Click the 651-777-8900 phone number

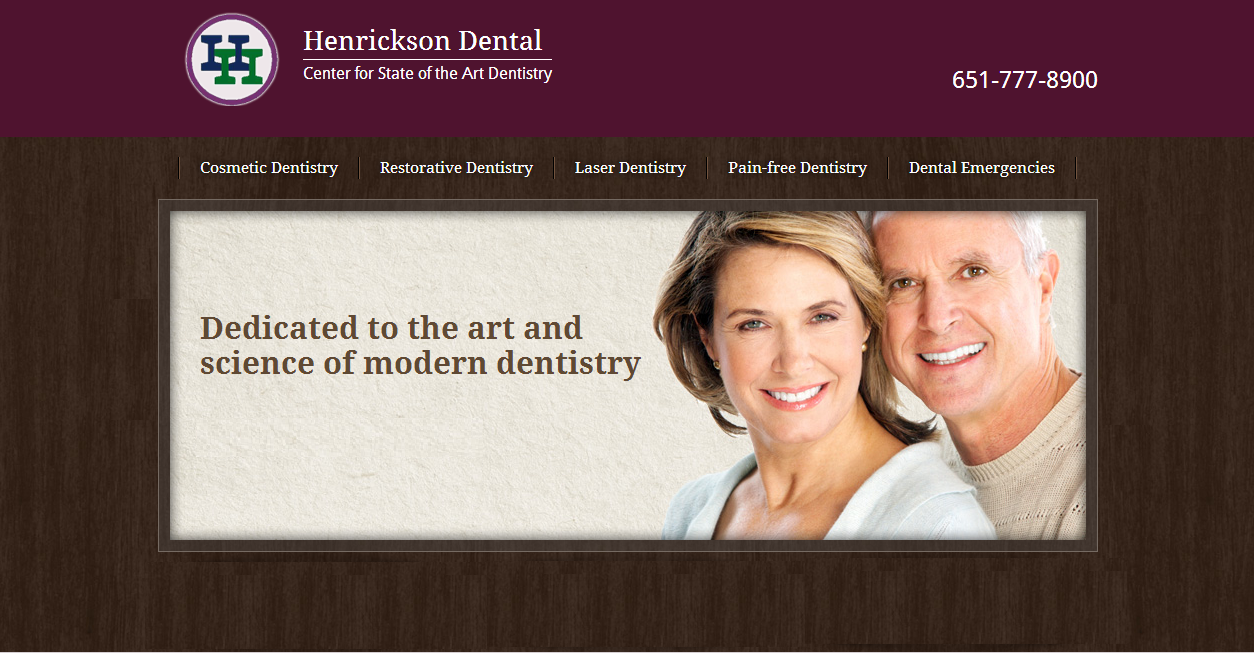coord(1025,80)
